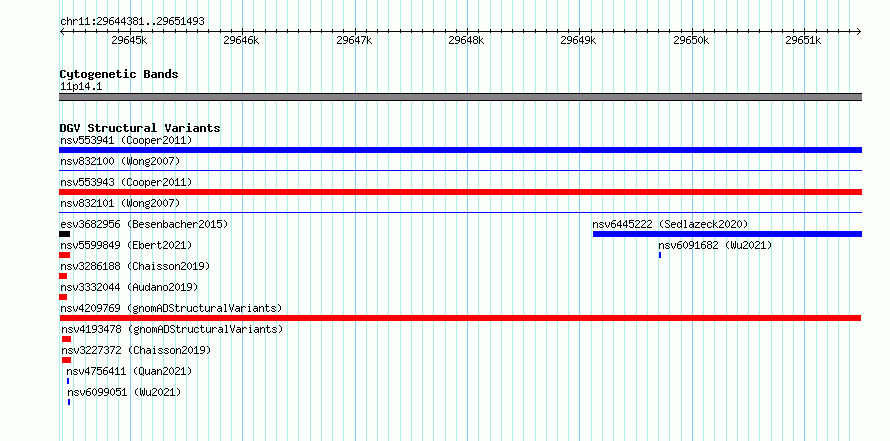
Task: Select the red block under nsv5599849
Action: tap(64, 255)
